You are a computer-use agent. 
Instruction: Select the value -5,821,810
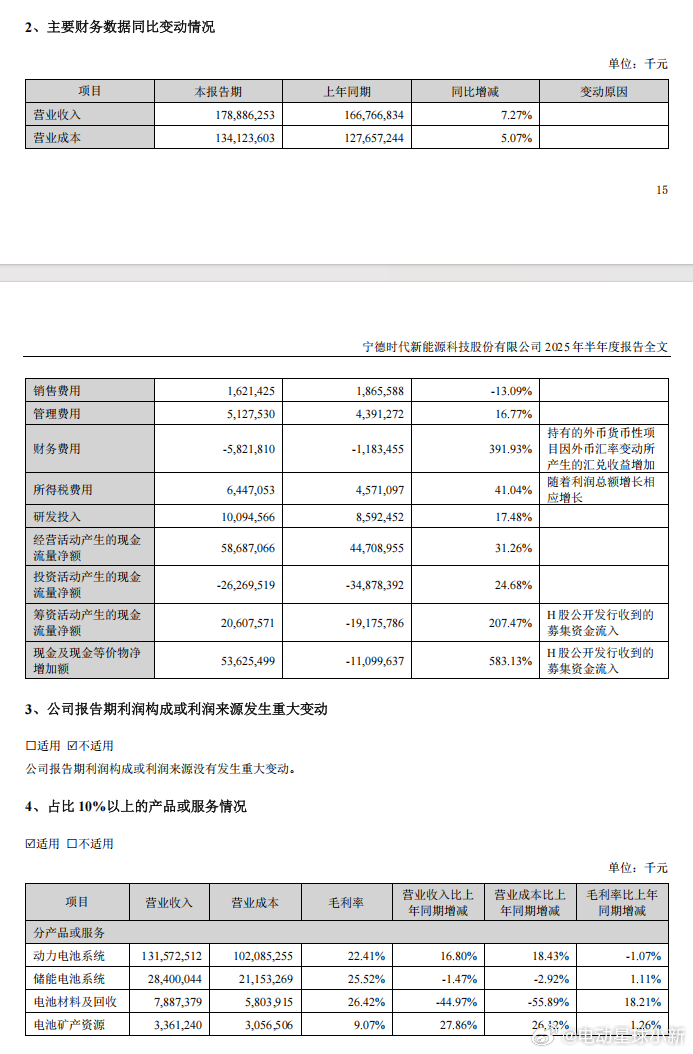click(249, 449)
